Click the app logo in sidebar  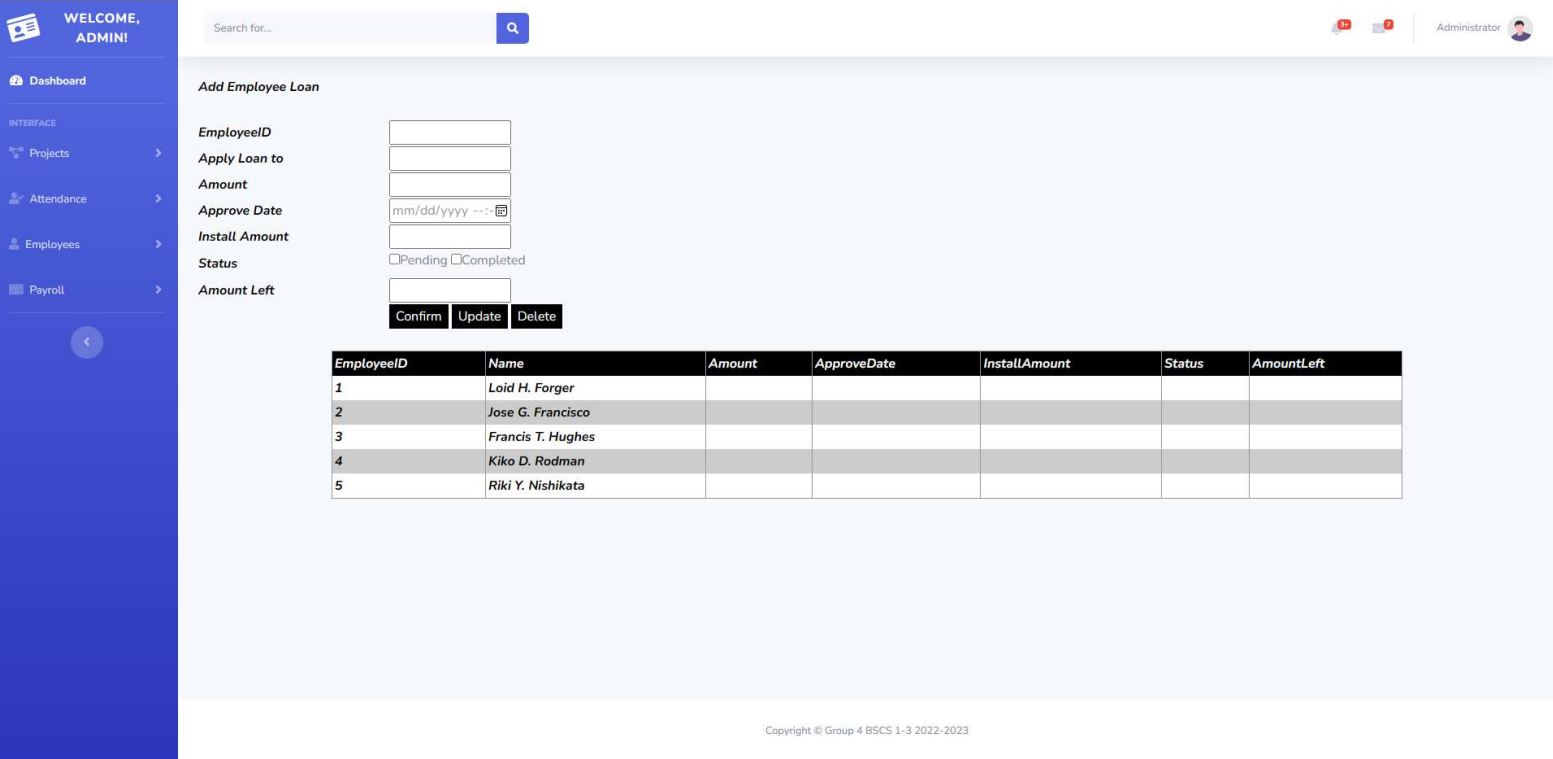[22, 28]
